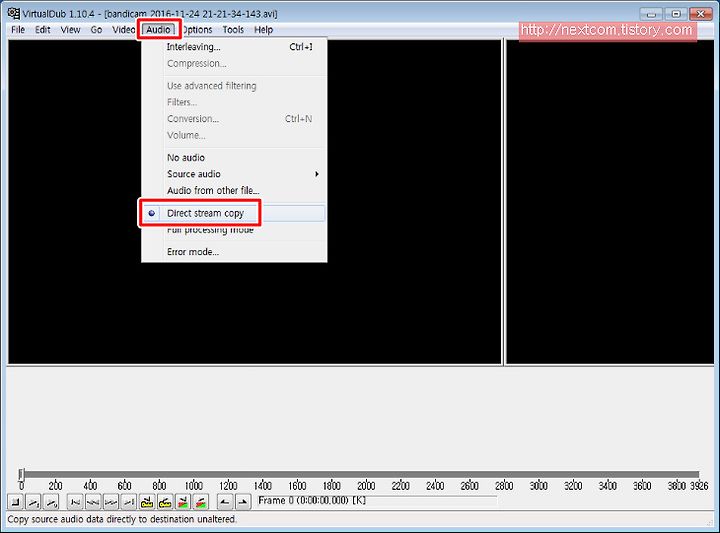The height and width of the screenshot is (533, 720).
Task: Click the gray timeline track bar
Action: (360, 474)
